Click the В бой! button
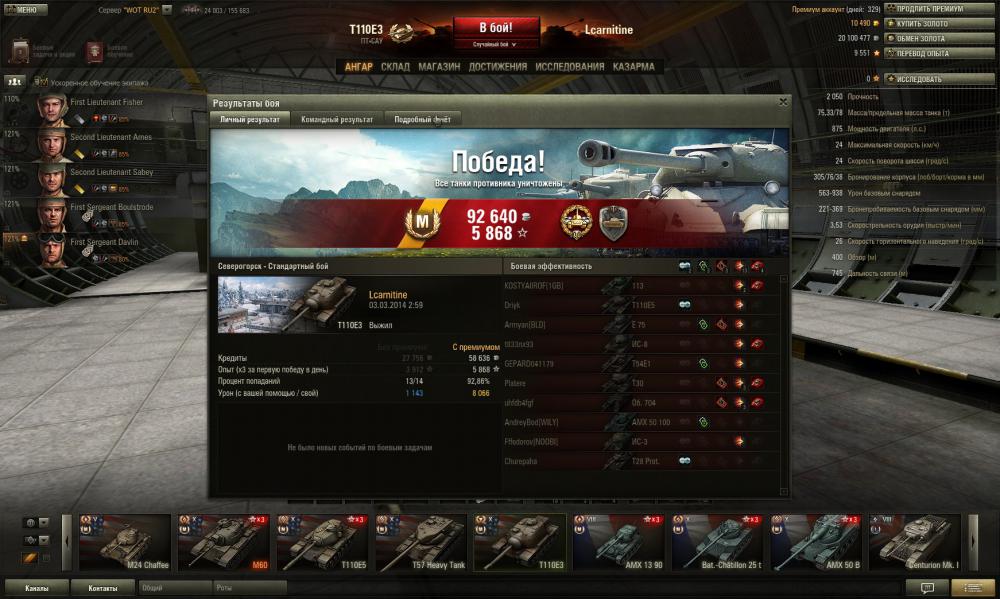The height and width of the screenshot is (599, 1000). 496,28
